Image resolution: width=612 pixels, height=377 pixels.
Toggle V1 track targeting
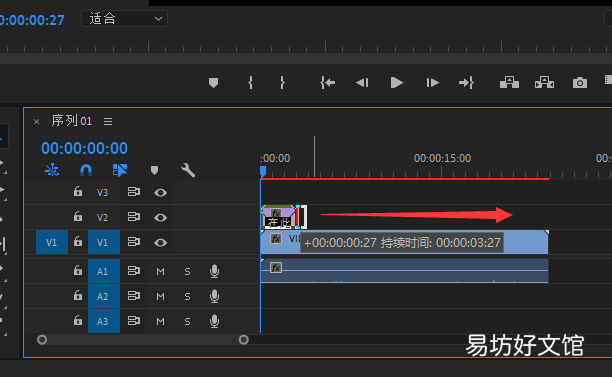[x=104, y=242]
